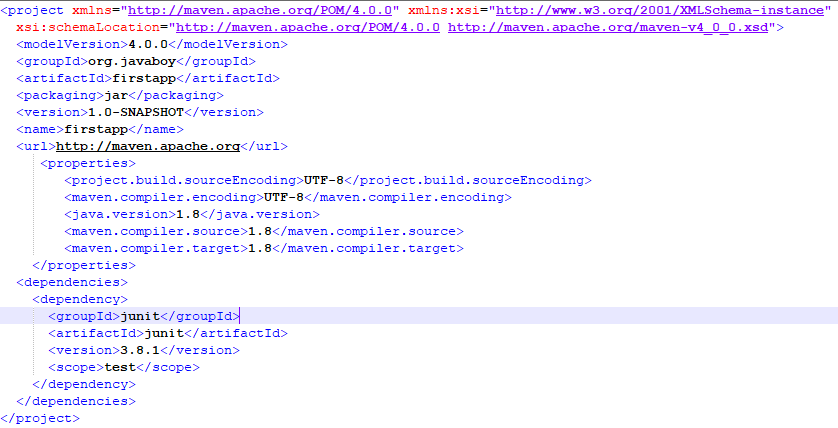Click the project.build.sourceEncoding UTF-8 value
This screenshot has width=838, height=428.
323,180
